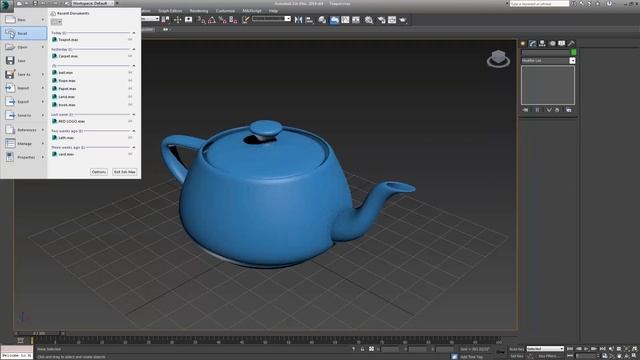Open the Rendered Frame Window icon
The width and height of the screenshot is (640, 360).
[392, 20]
